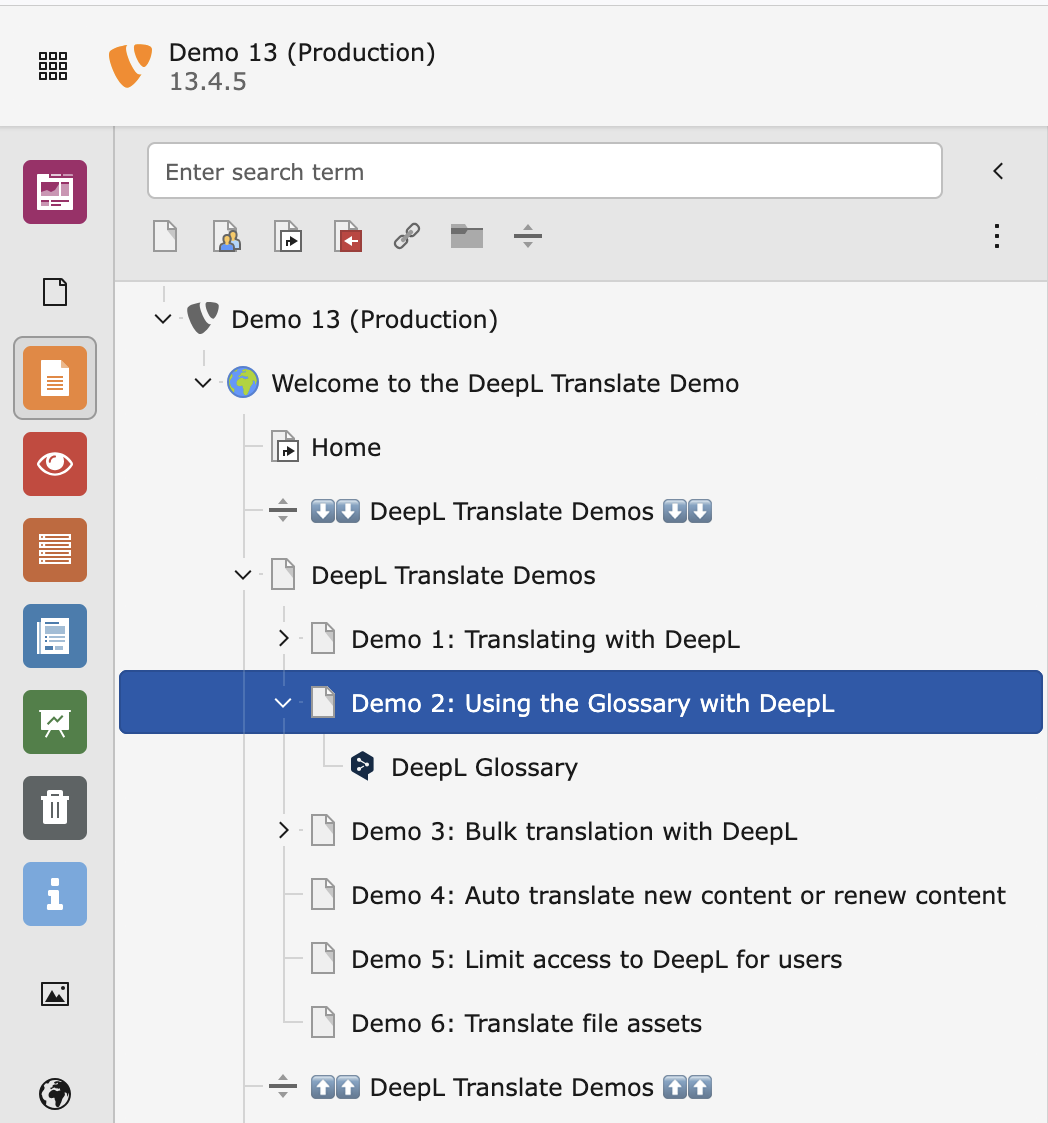The width and height of the screenshot is (1048, 1123).
Task: Select the DeepL Translate Demos page
Action: point(453,576)
